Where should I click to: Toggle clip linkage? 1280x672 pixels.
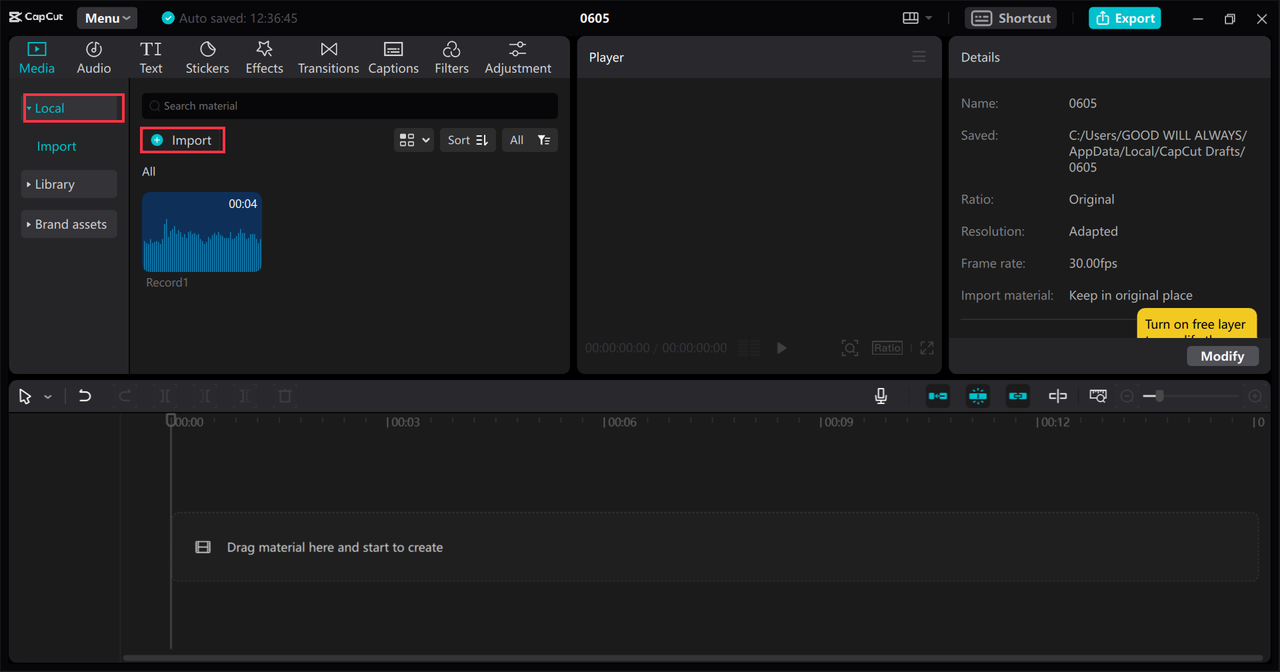point(1018,396)
